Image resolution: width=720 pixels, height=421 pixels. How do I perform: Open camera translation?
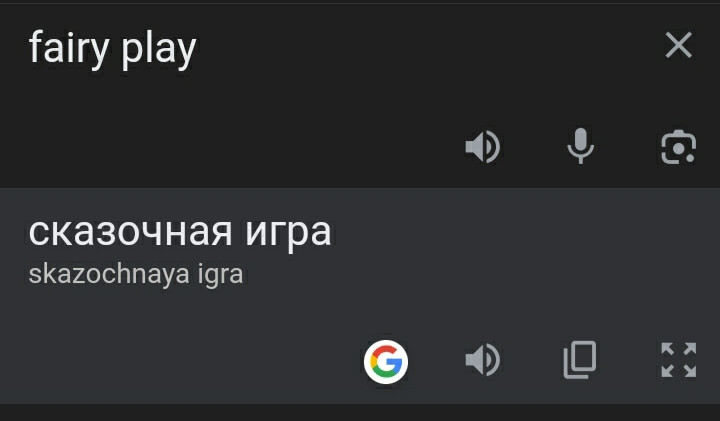[678, 147]
